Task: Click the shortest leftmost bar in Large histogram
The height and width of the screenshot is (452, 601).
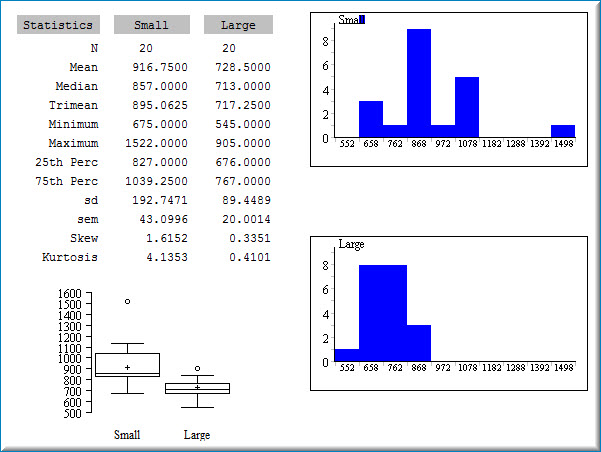Action: pos(347,355)
